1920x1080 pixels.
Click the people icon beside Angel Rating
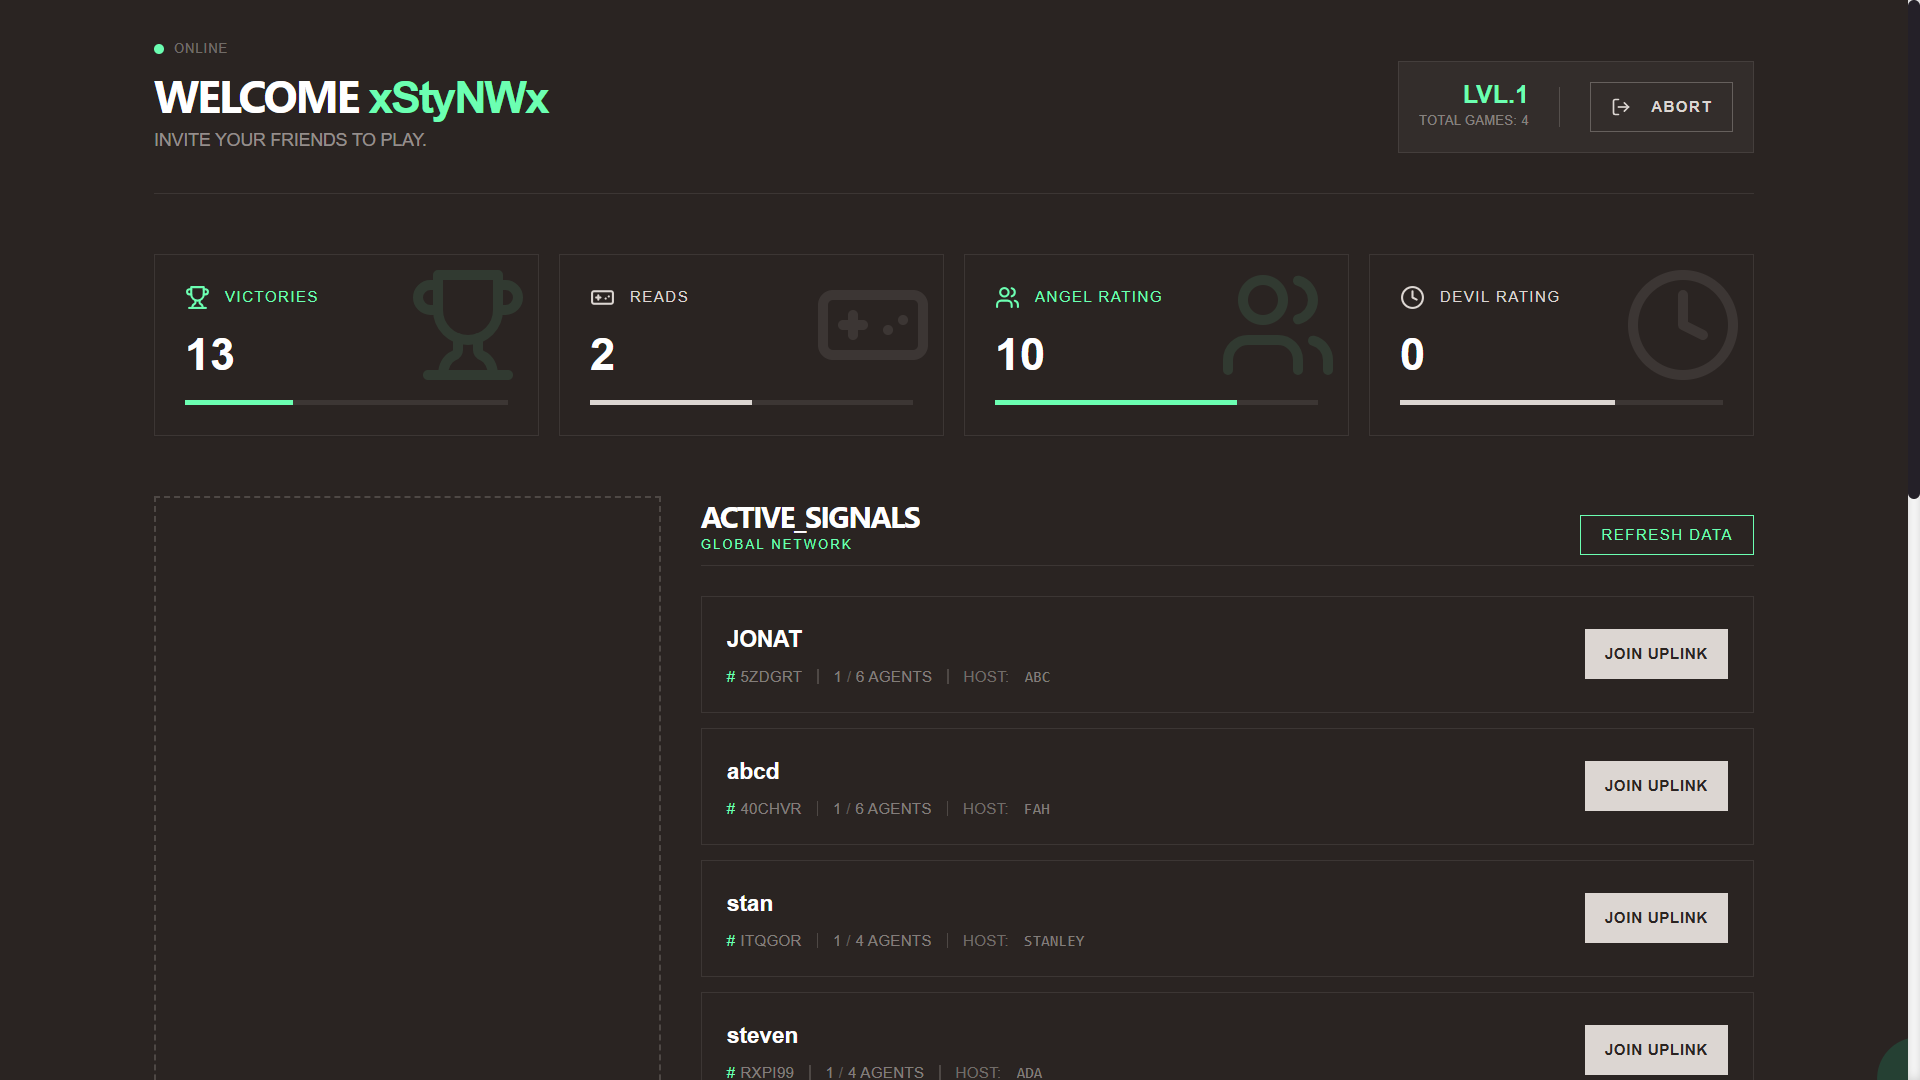[x=1007, y=297]
